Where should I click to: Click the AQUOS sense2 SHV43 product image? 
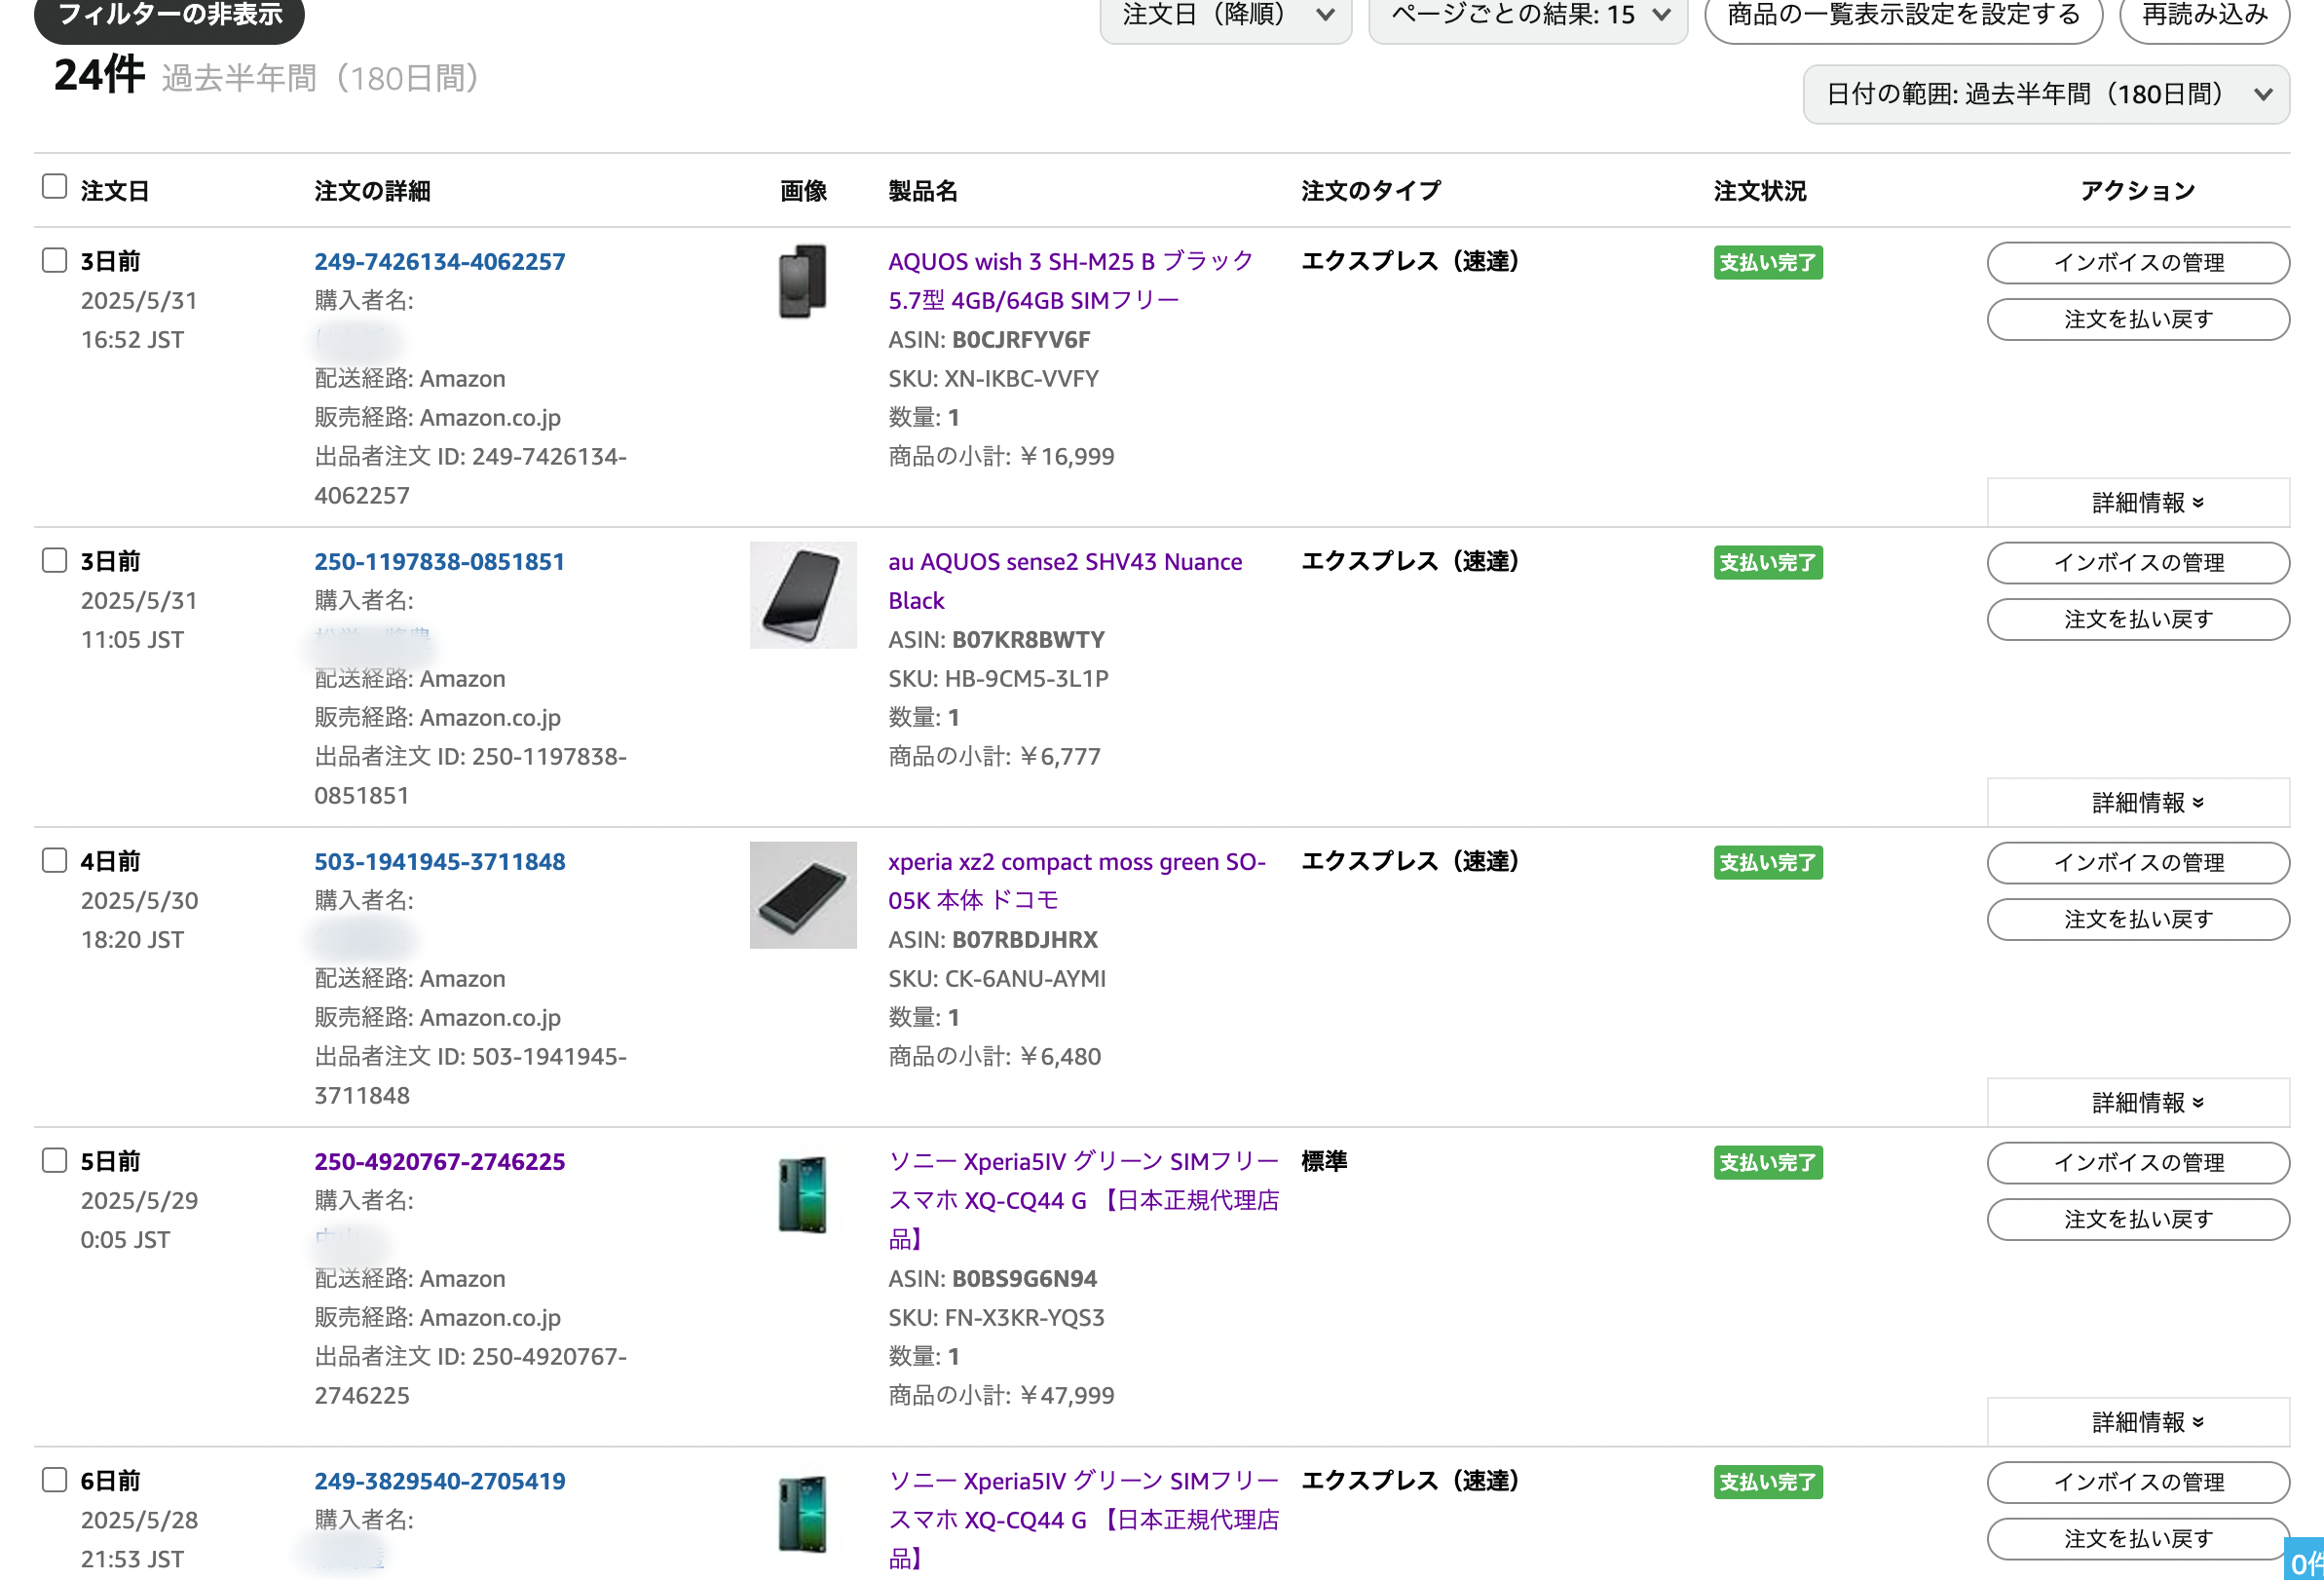coord(802,595)
